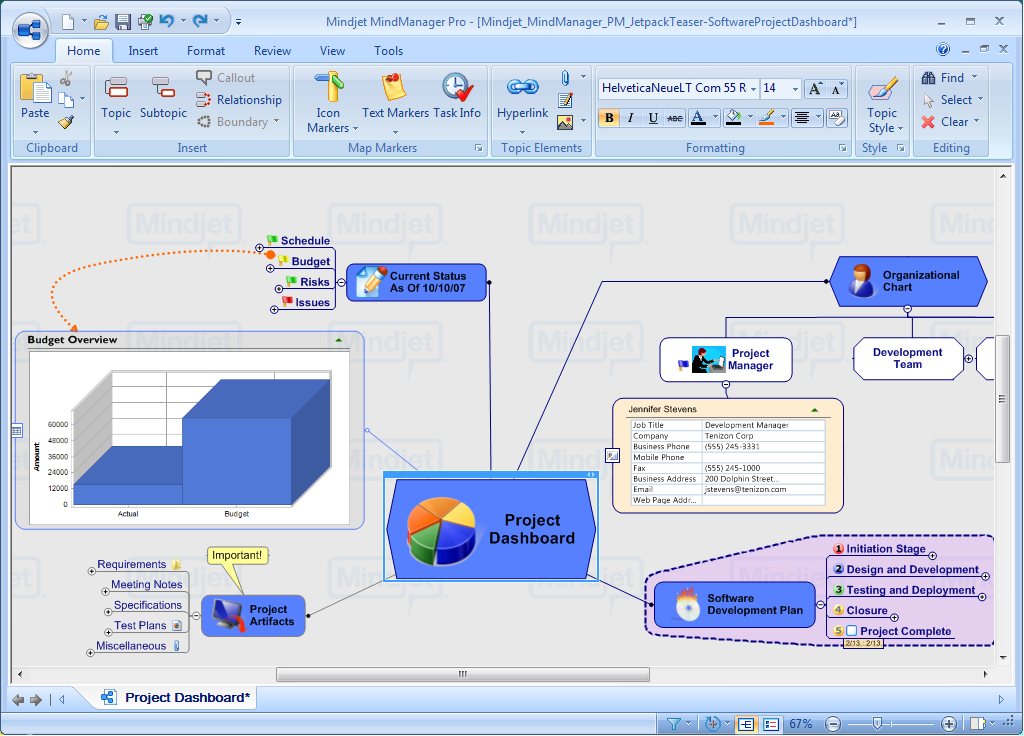Switch to the Insert ribbon tab

143,51
